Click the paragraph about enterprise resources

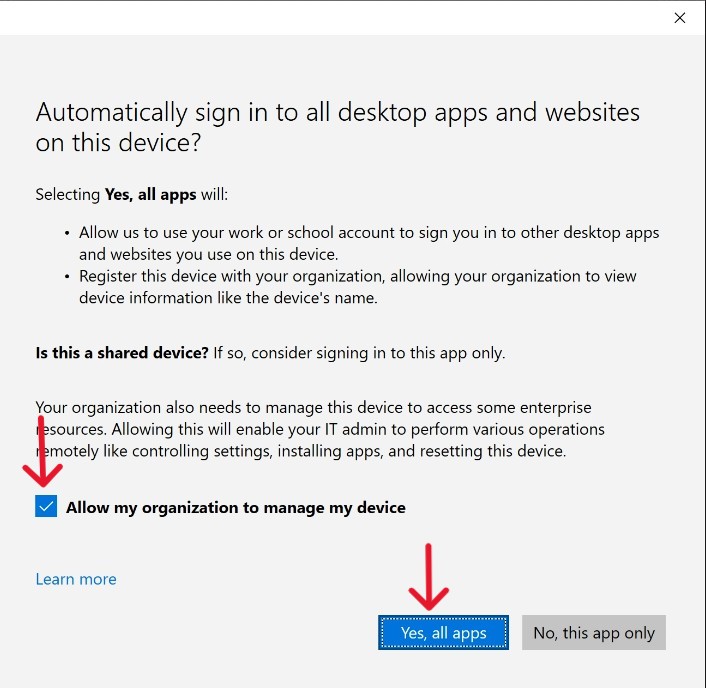[x=320, y=429]
